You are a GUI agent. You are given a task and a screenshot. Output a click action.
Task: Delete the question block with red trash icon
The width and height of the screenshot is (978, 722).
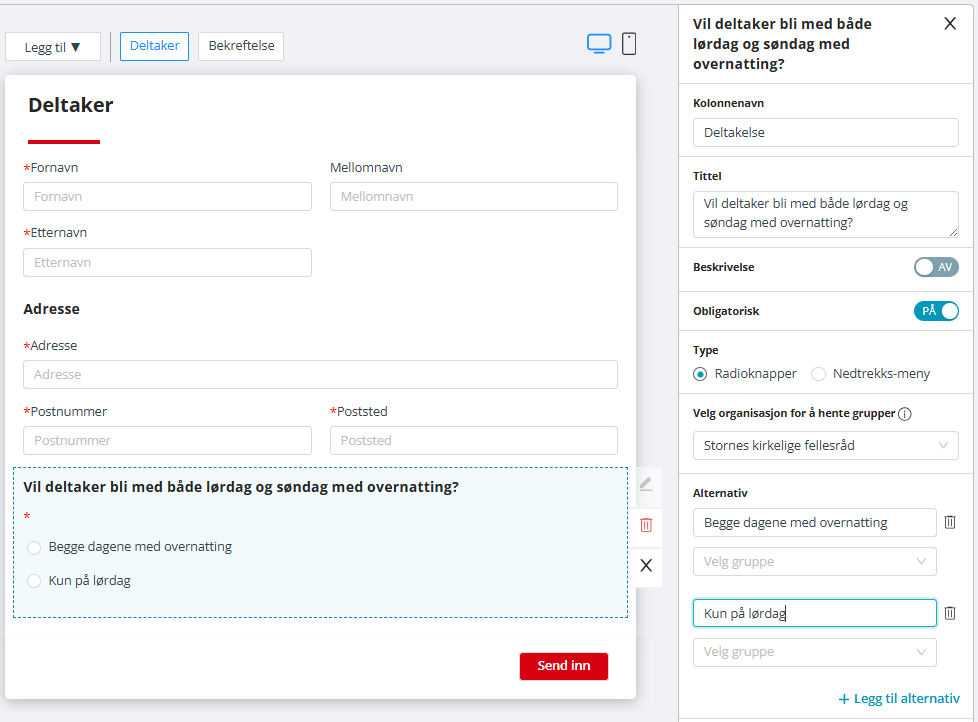point(646,525)
